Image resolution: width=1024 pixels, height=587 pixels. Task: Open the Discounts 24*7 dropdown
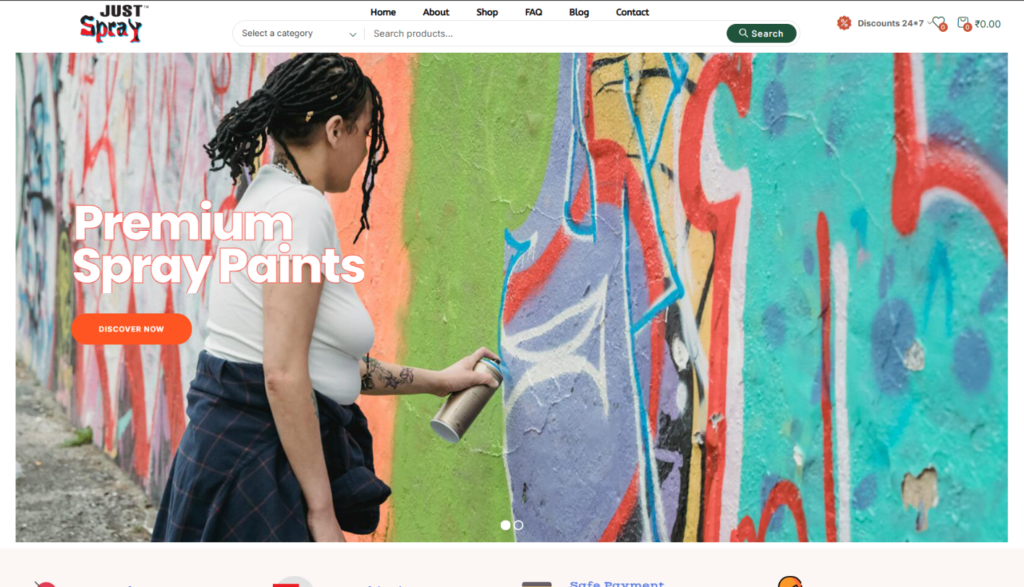click(x=889, y=23)
